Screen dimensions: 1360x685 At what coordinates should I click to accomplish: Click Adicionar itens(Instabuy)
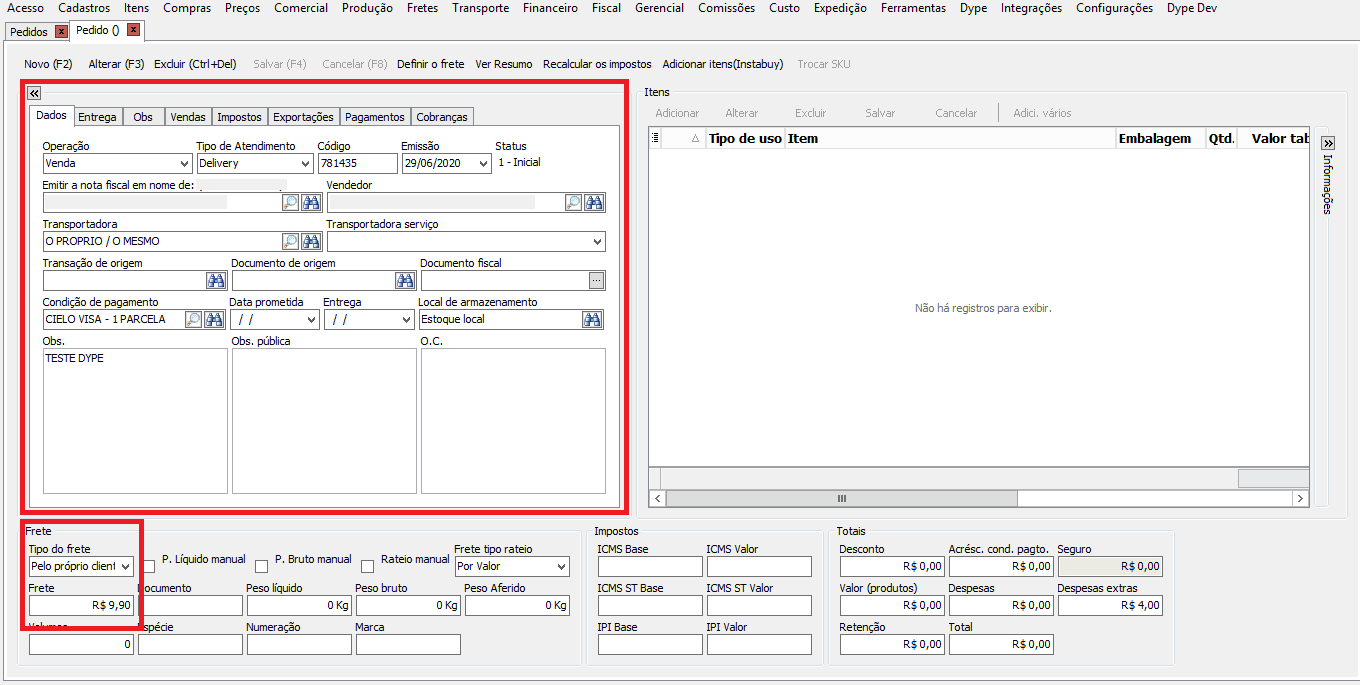pyautogui.click(x=723, y=64)
